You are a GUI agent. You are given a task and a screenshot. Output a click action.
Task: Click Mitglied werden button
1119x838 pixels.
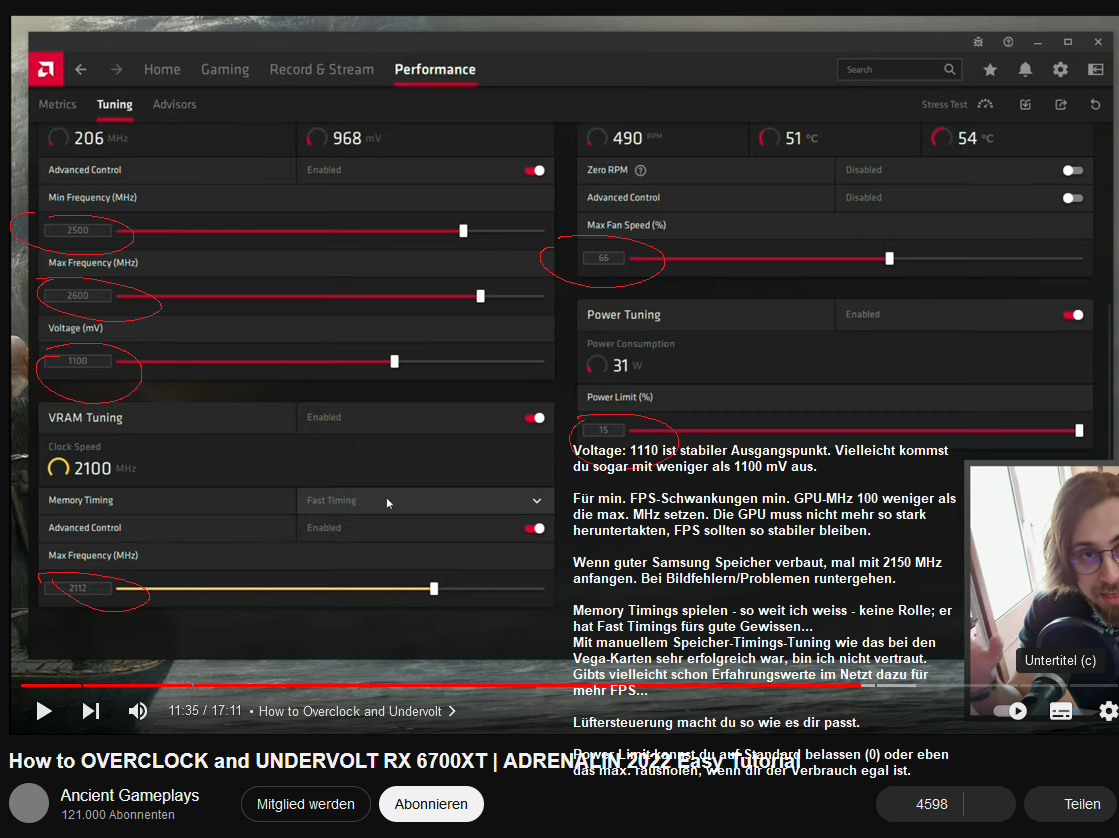(305, 804)
